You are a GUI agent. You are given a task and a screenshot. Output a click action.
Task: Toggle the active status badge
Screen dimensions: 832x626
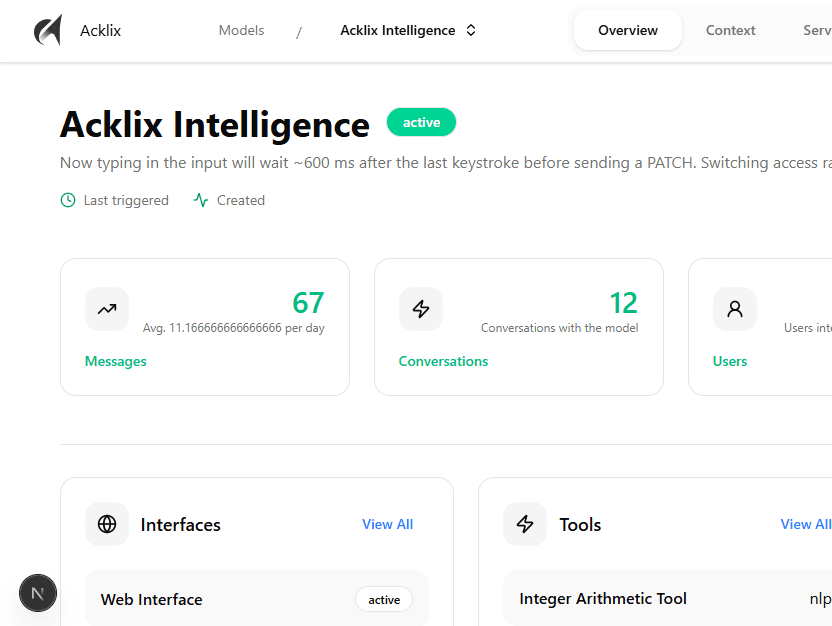tap(421, 122)
